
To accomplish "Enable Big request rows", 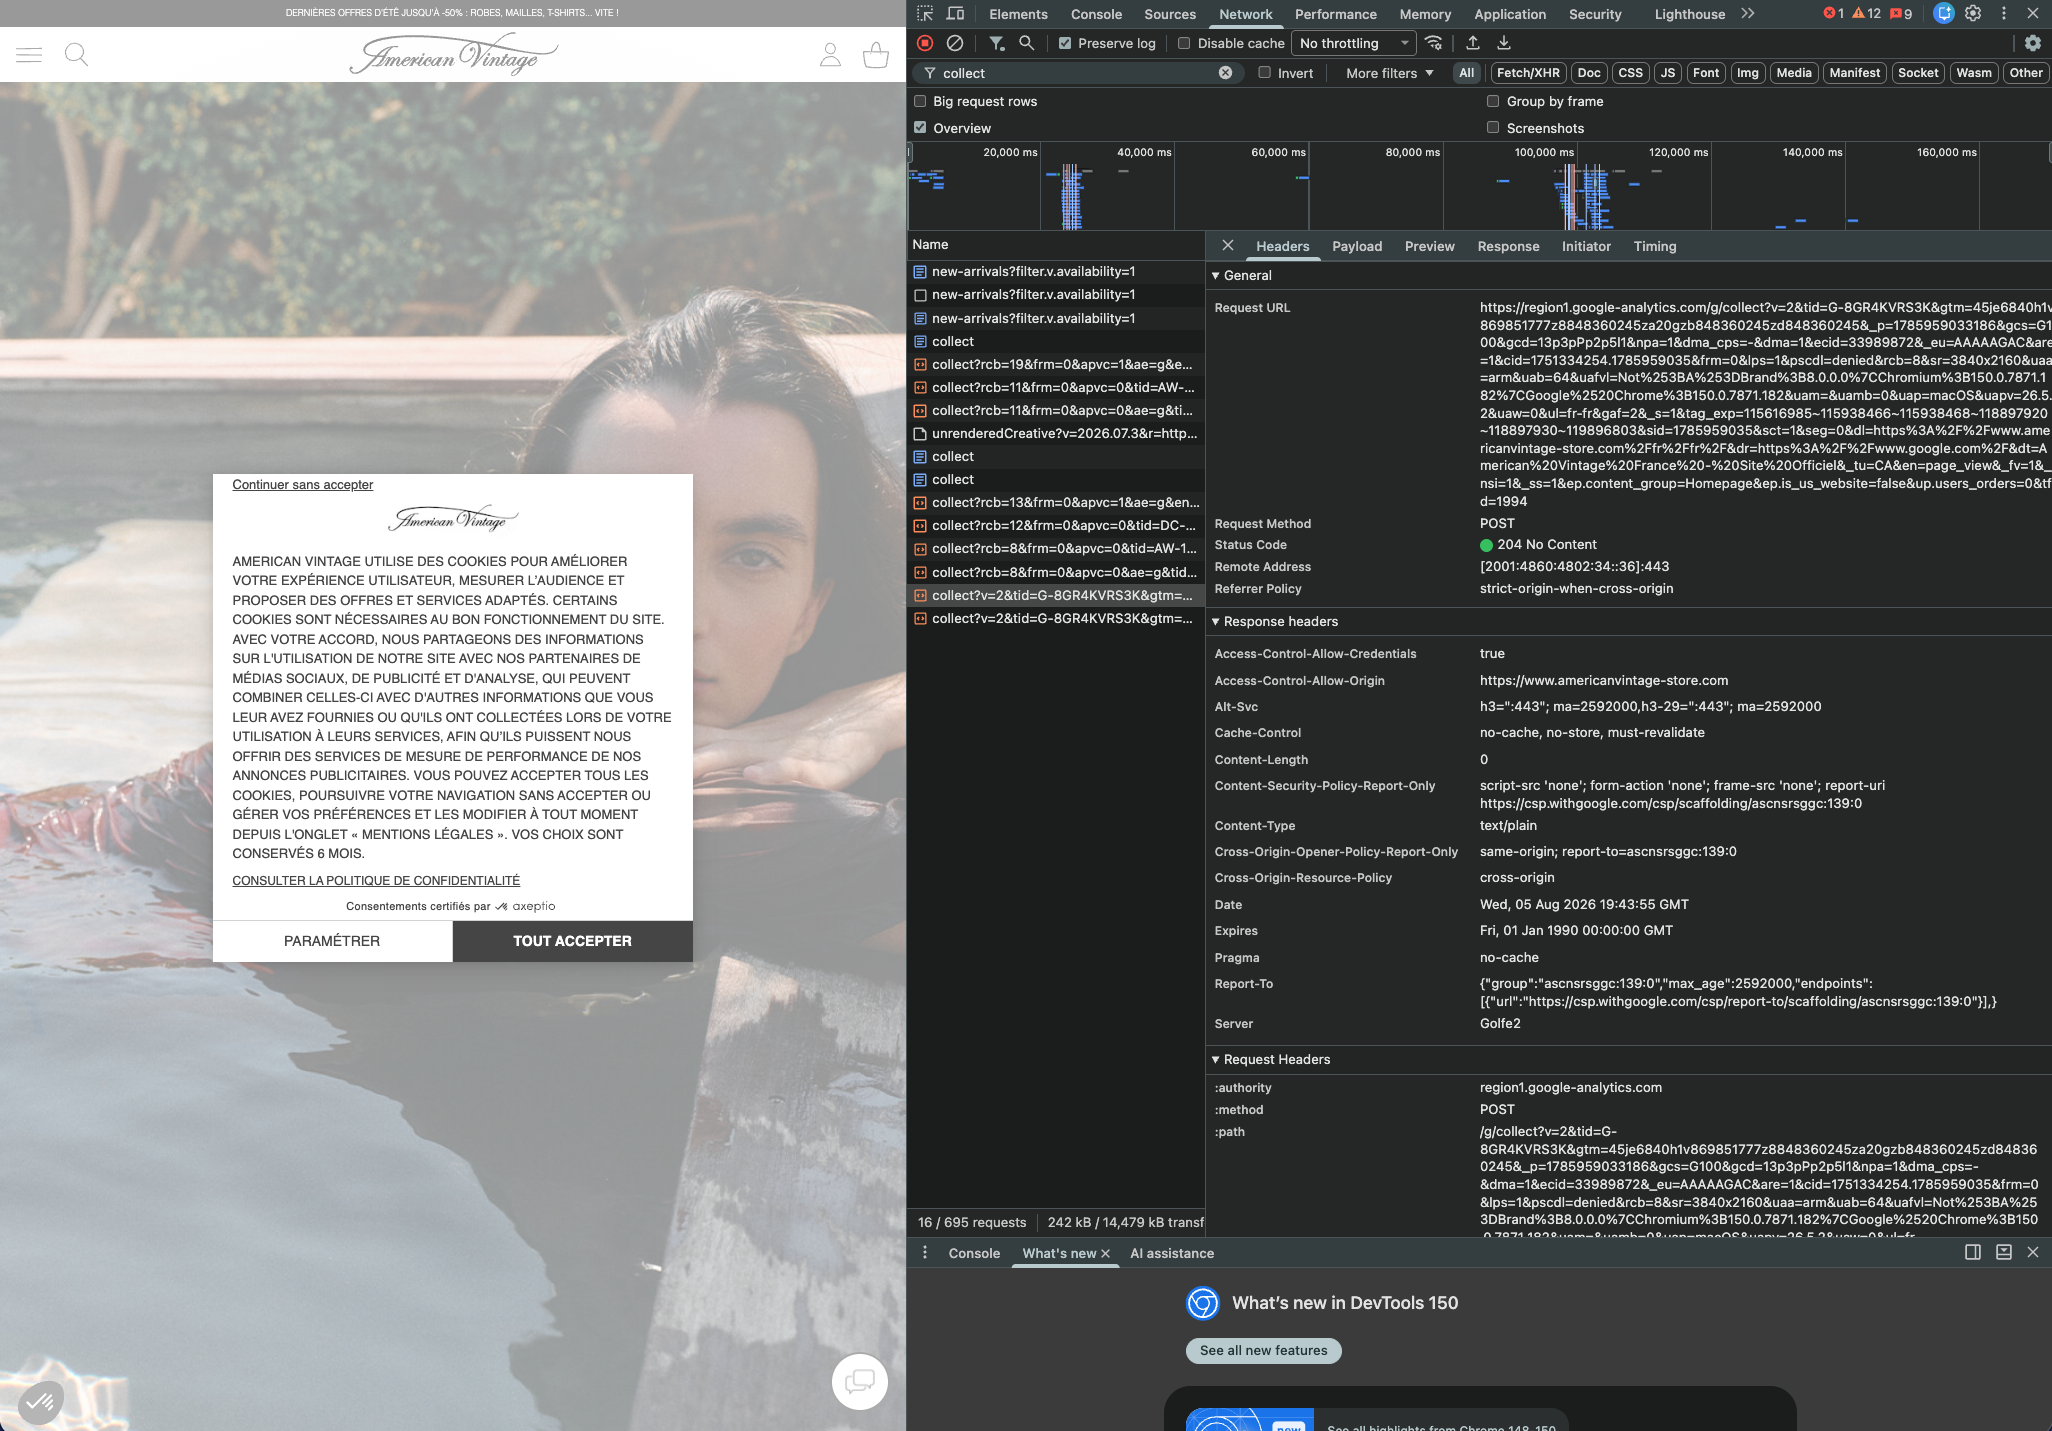I will pyautogui.click(x=920, y=101).
